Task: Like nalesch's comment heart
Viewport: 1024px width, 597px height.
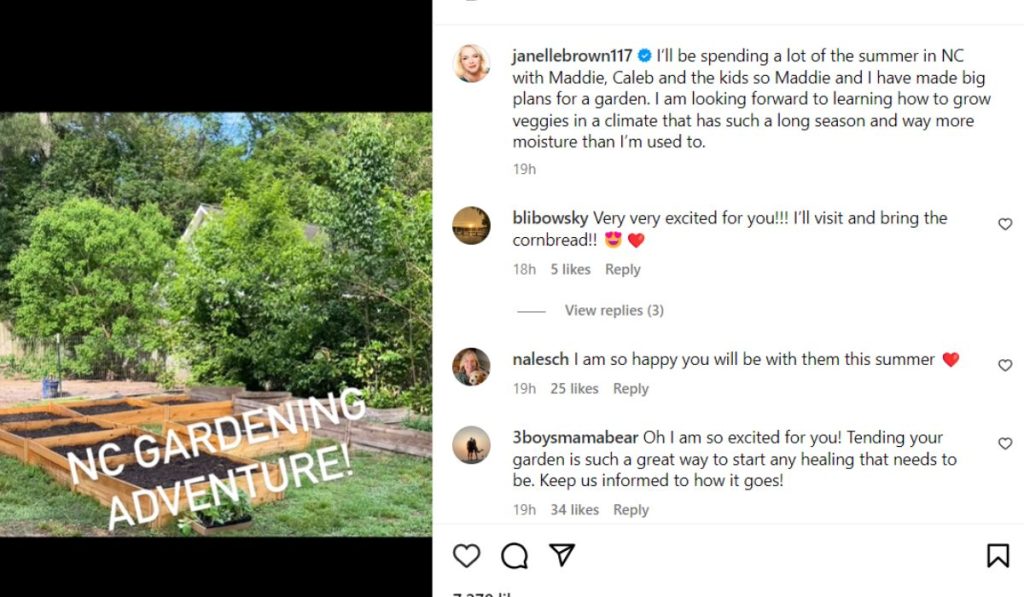Action: (1005, 365)
